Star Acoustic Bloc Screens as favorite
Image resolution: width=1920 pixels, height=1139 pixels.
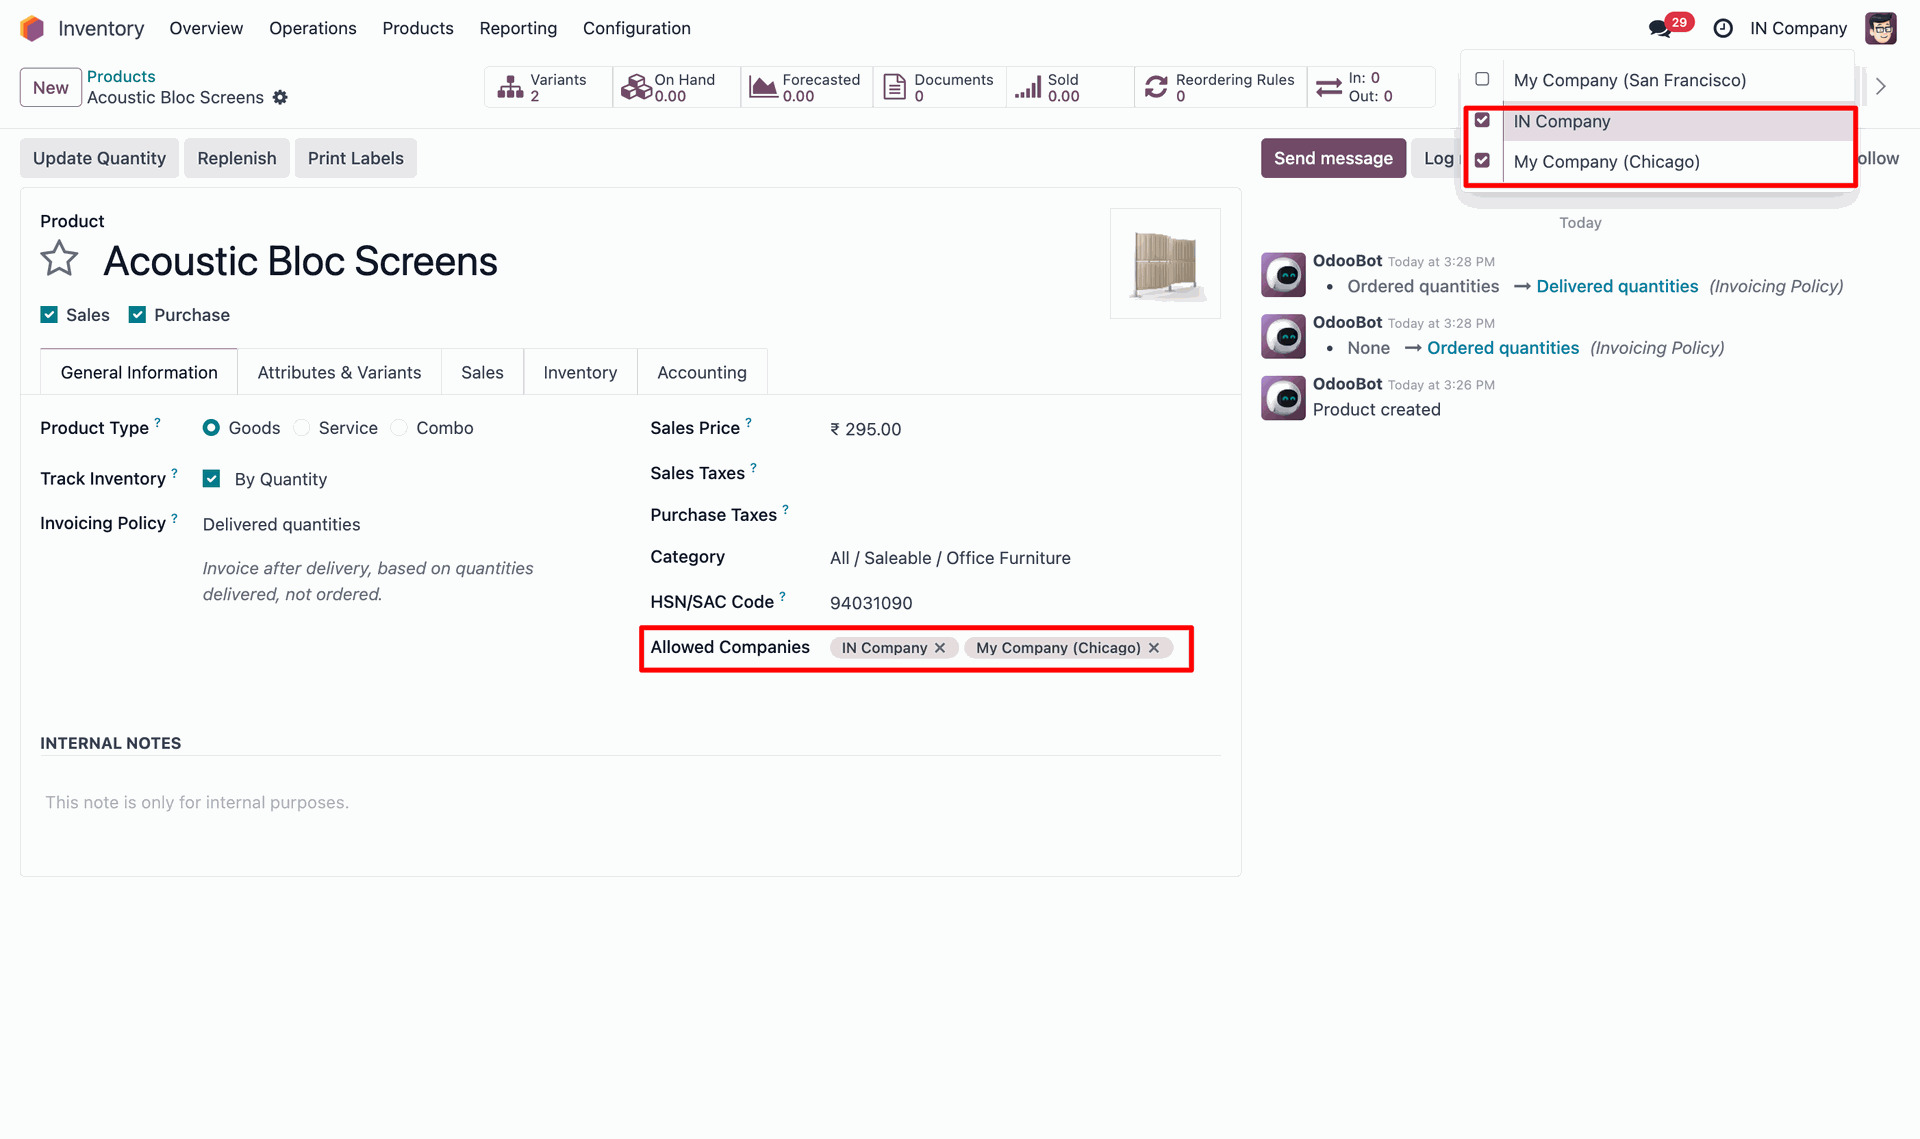[x=59, y=259]
